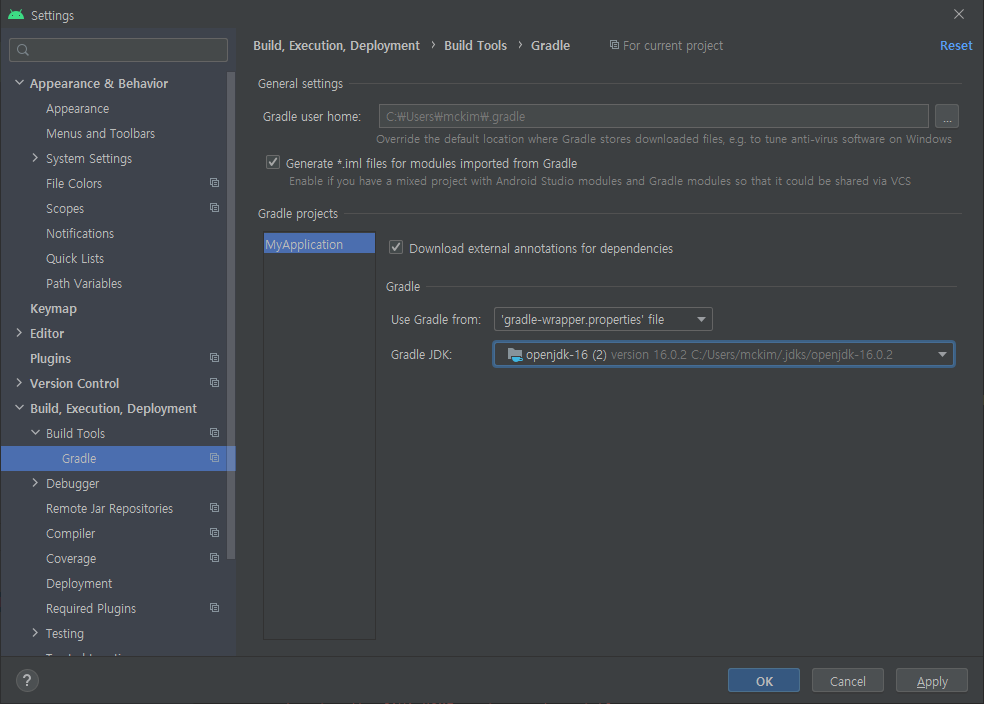Viewport: 984px width, 704px height.
Task: Expand the Editor section
Action: pyautogui.click(x=19, y=333)
